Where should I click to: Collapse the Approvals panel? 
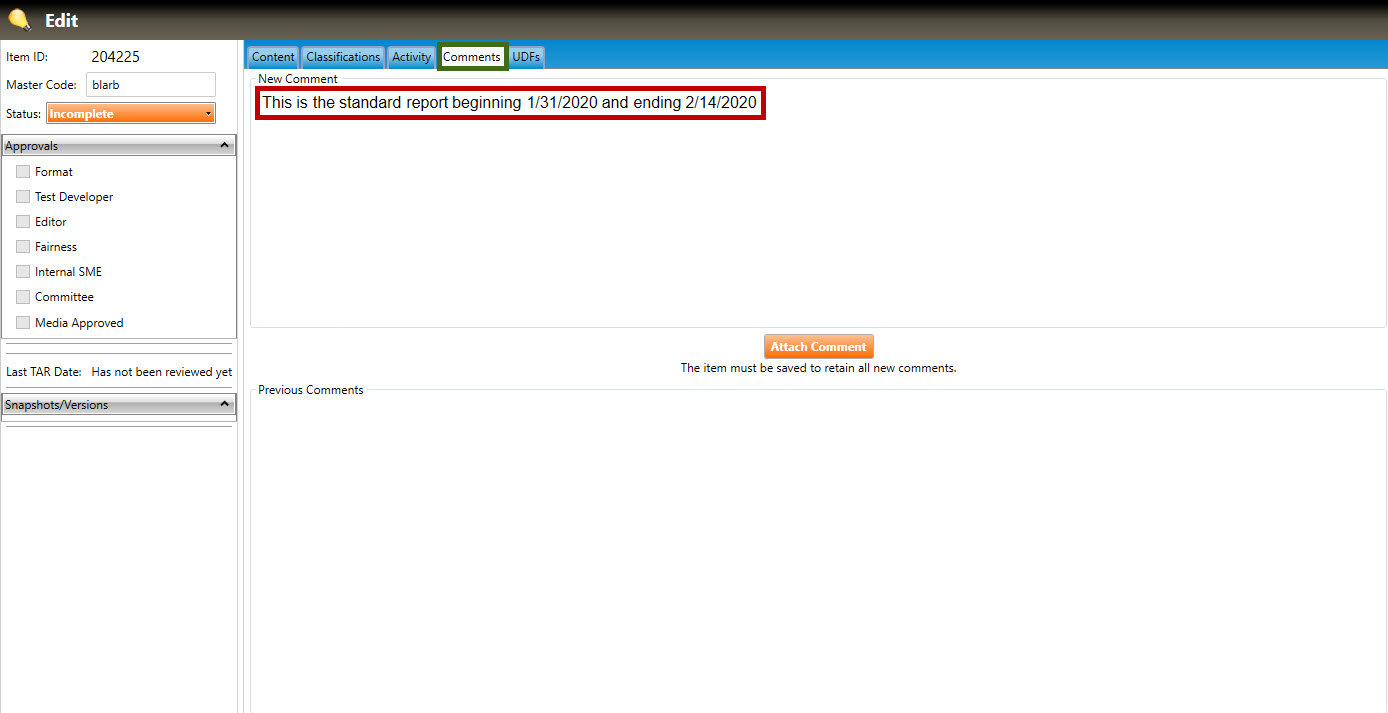225,146
